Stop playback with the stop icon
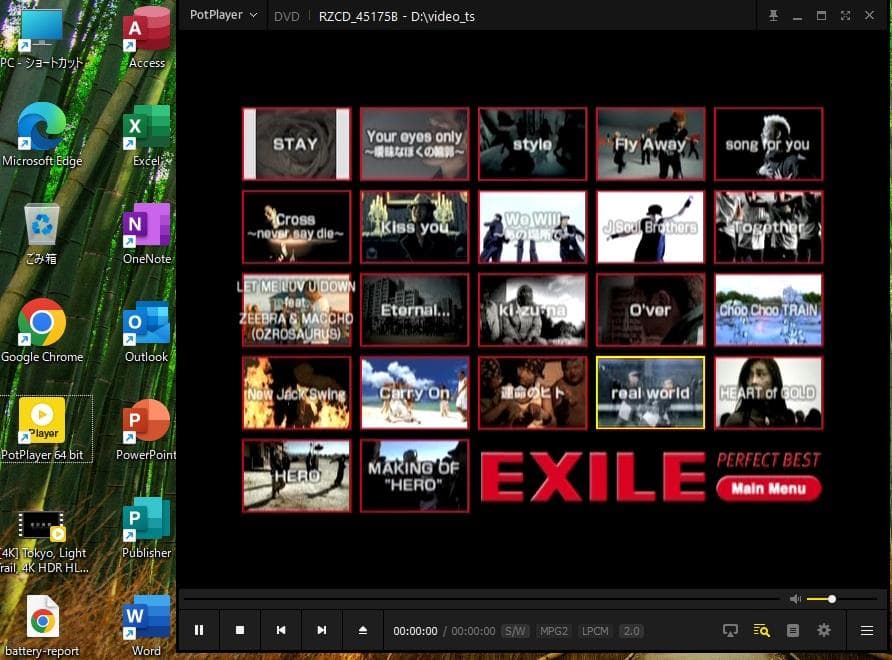 (240, 630)
